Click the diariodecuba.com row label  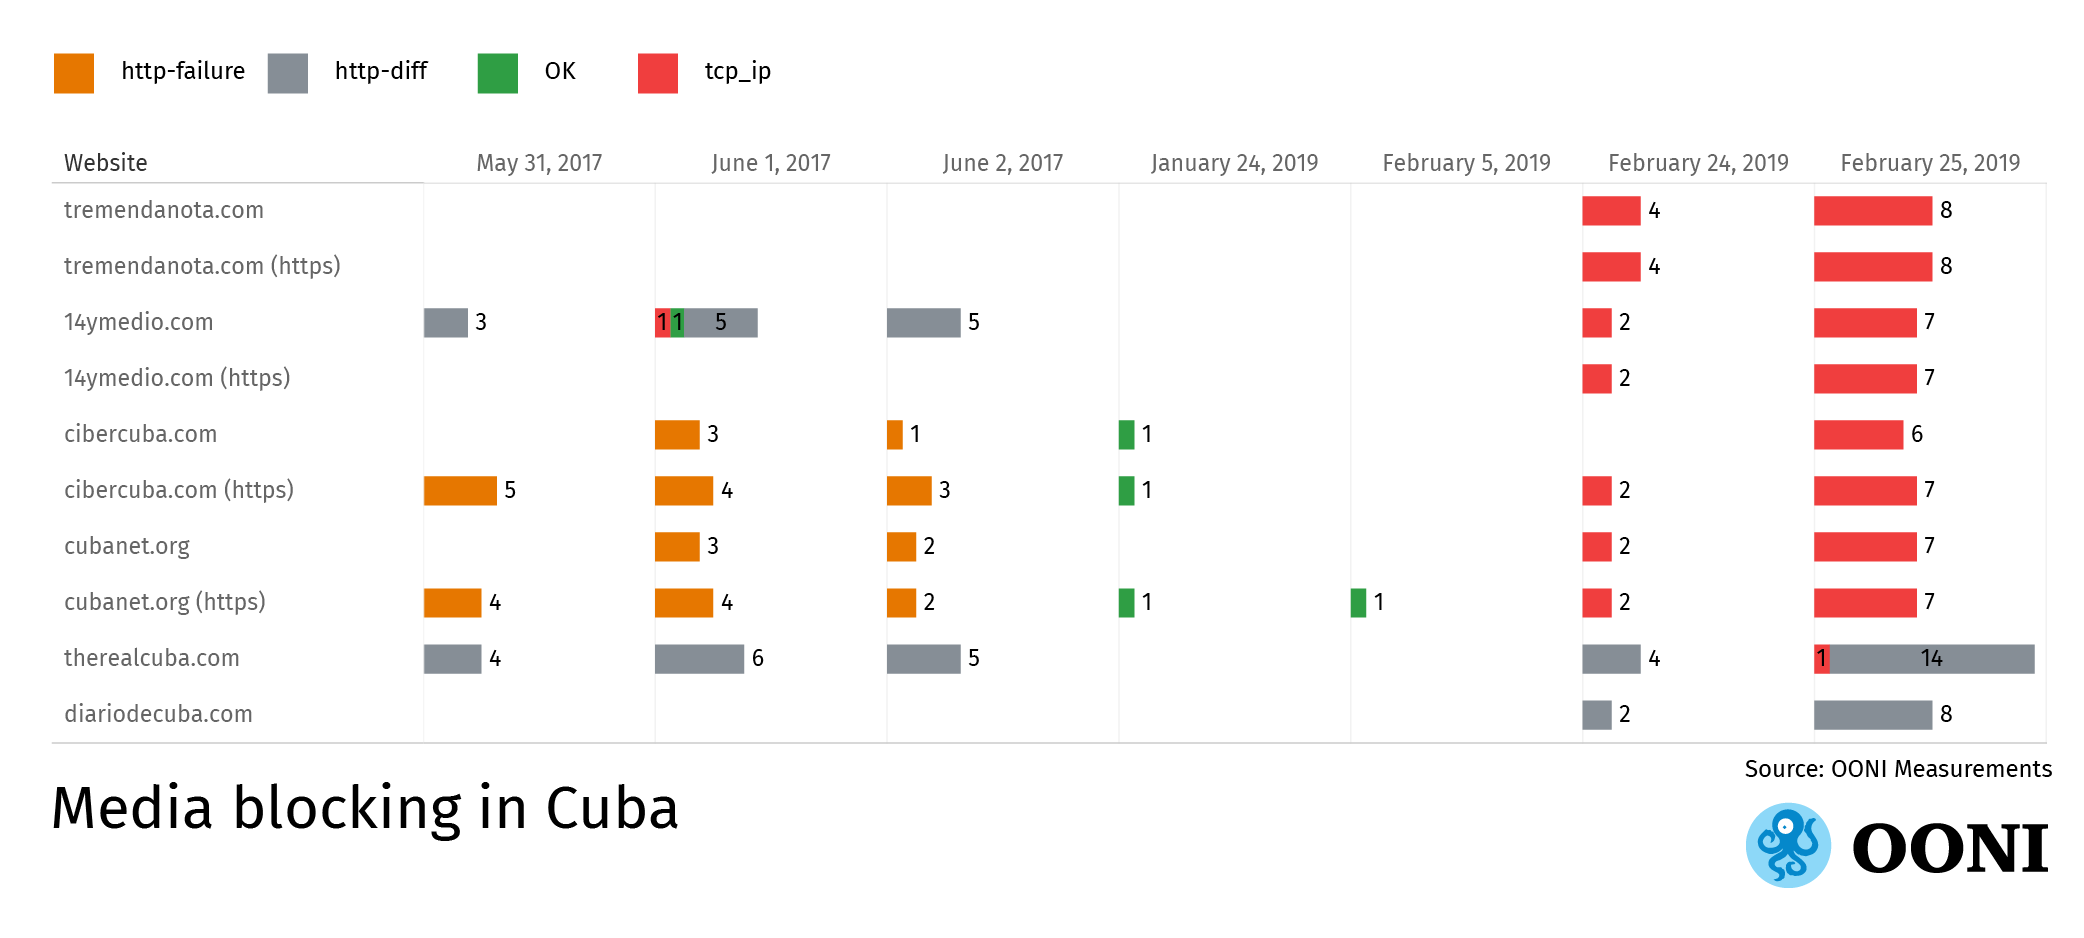pos(158,714)
